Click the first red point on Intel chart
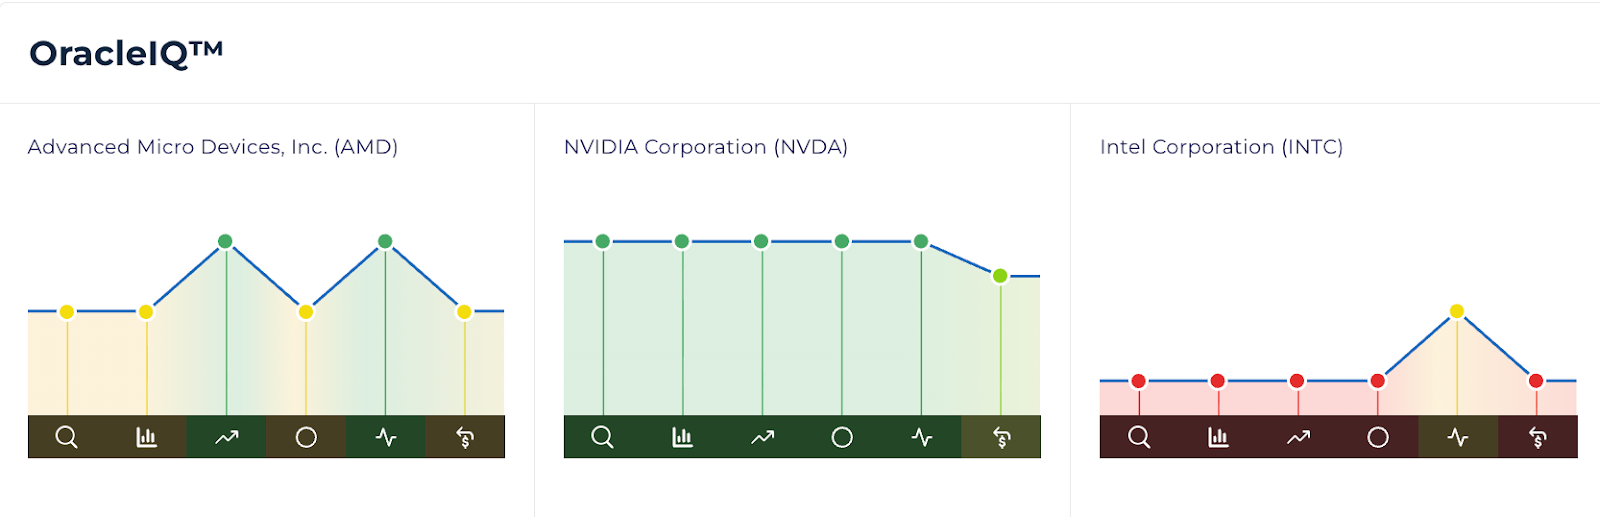 pyautogui.click(x=1138, y=381)
